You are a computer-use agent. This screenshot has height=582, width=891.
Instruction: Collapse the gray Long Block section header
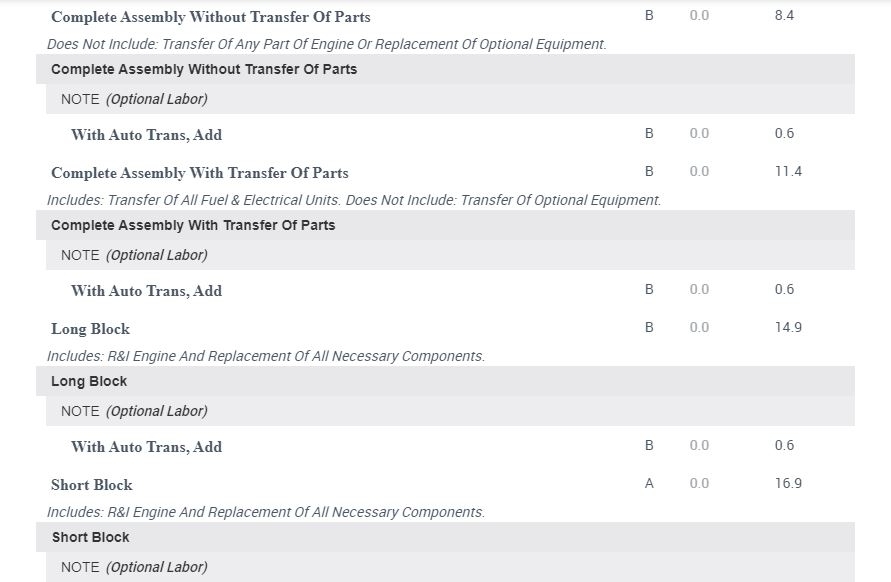[89, 381]
